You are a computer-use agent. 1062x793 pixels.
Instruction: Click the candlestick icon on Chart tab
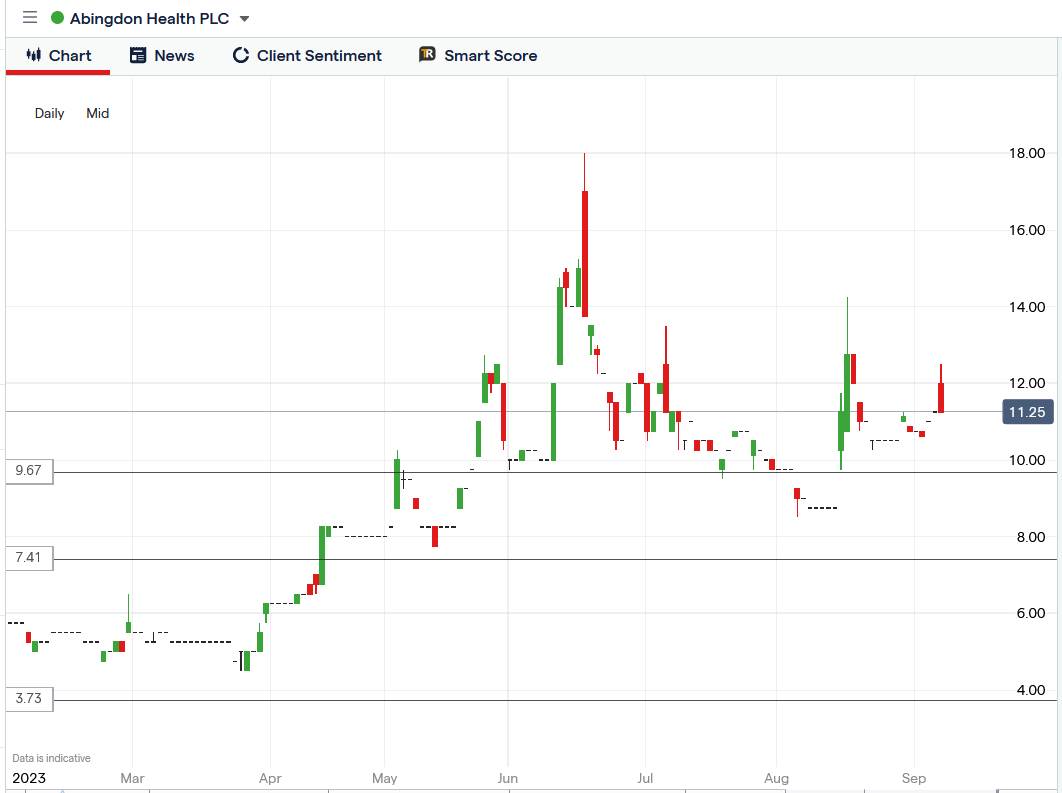34,55
